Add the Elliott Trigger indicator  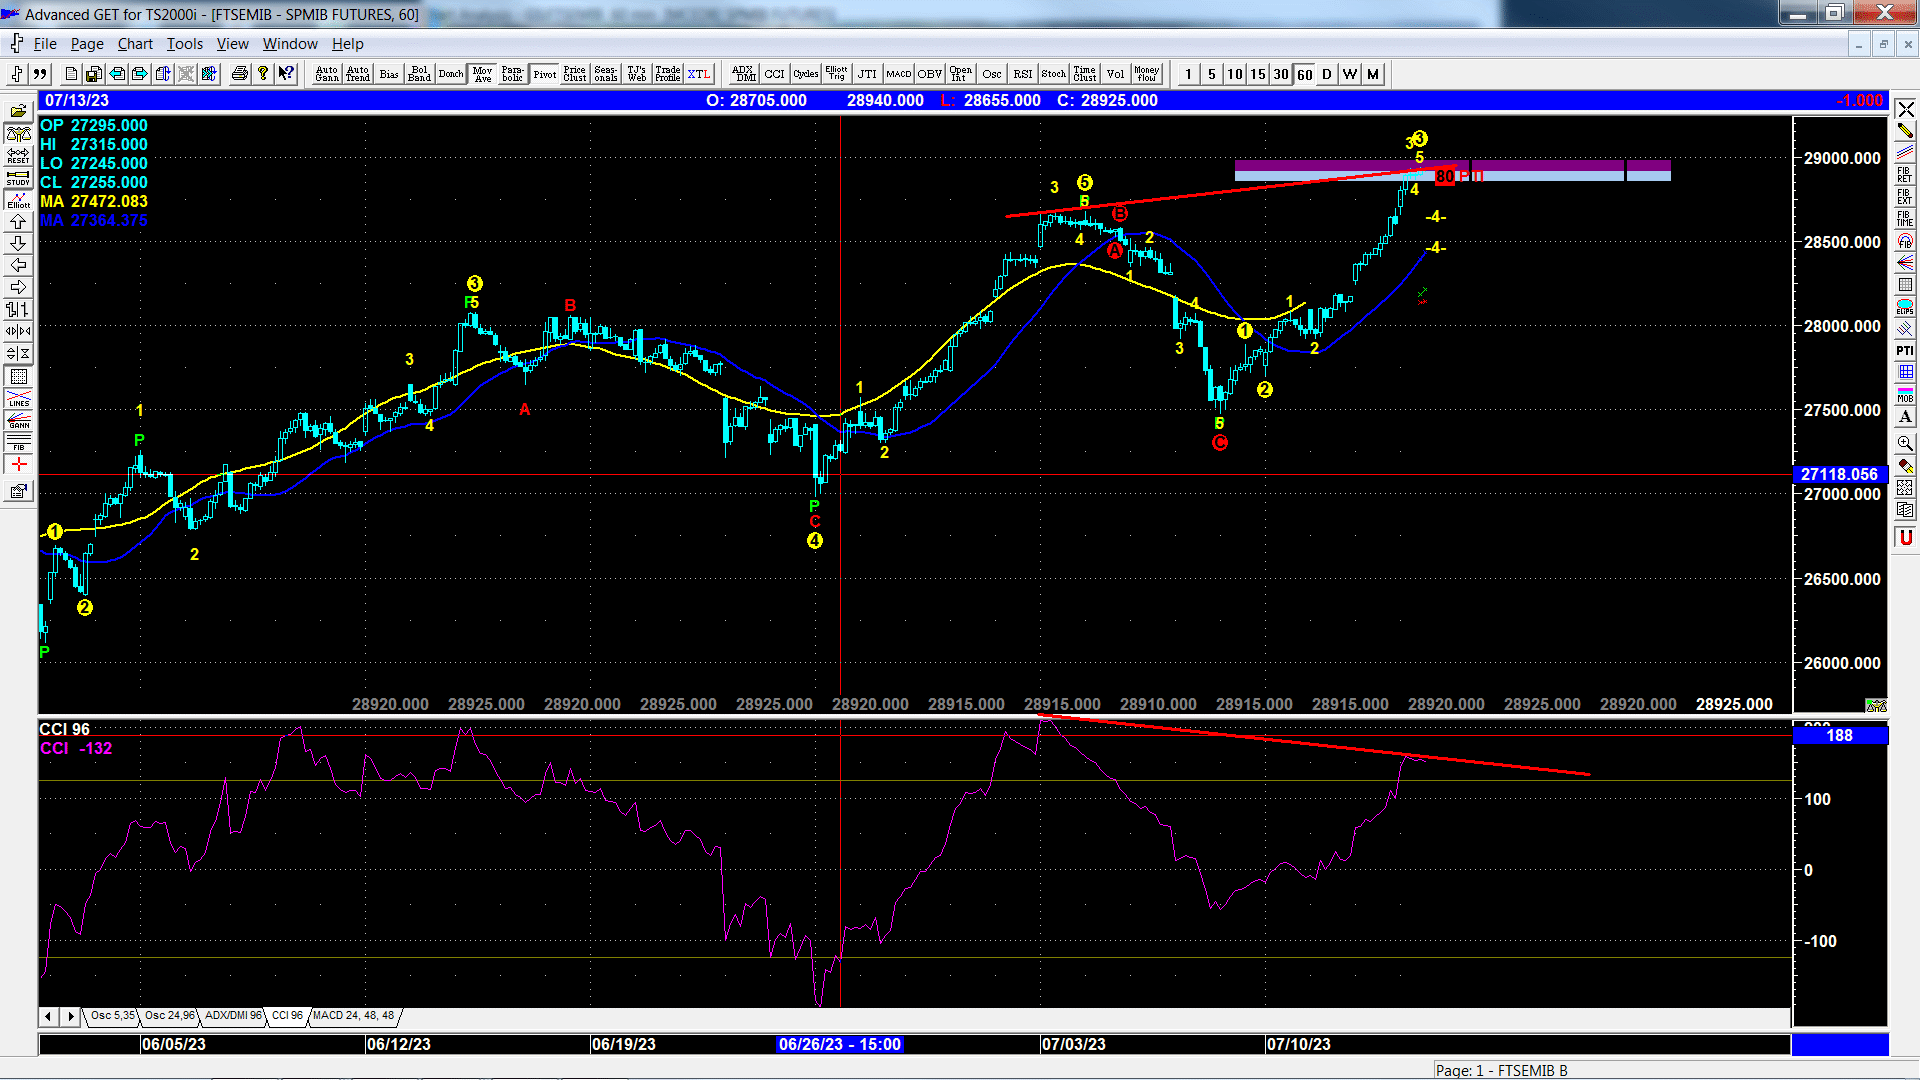tap(837, 74)
